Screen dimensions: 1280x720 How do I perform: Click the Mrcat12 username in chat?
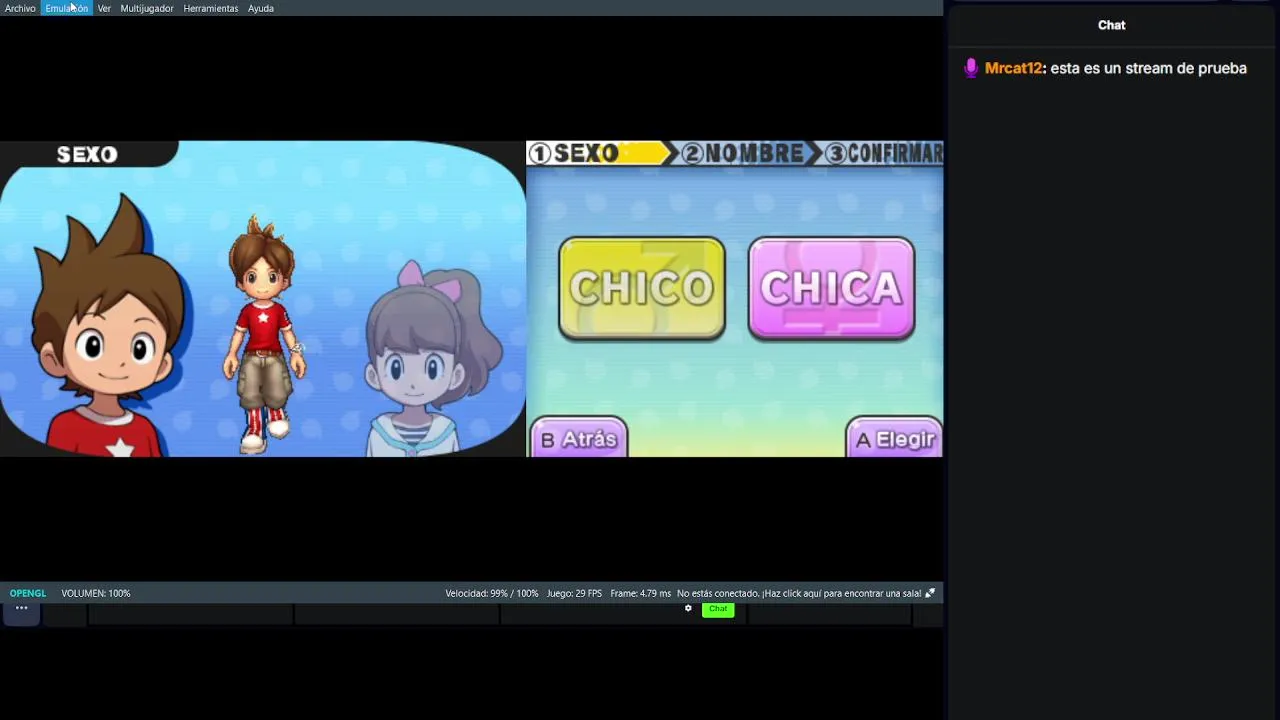pos(1014,68)
